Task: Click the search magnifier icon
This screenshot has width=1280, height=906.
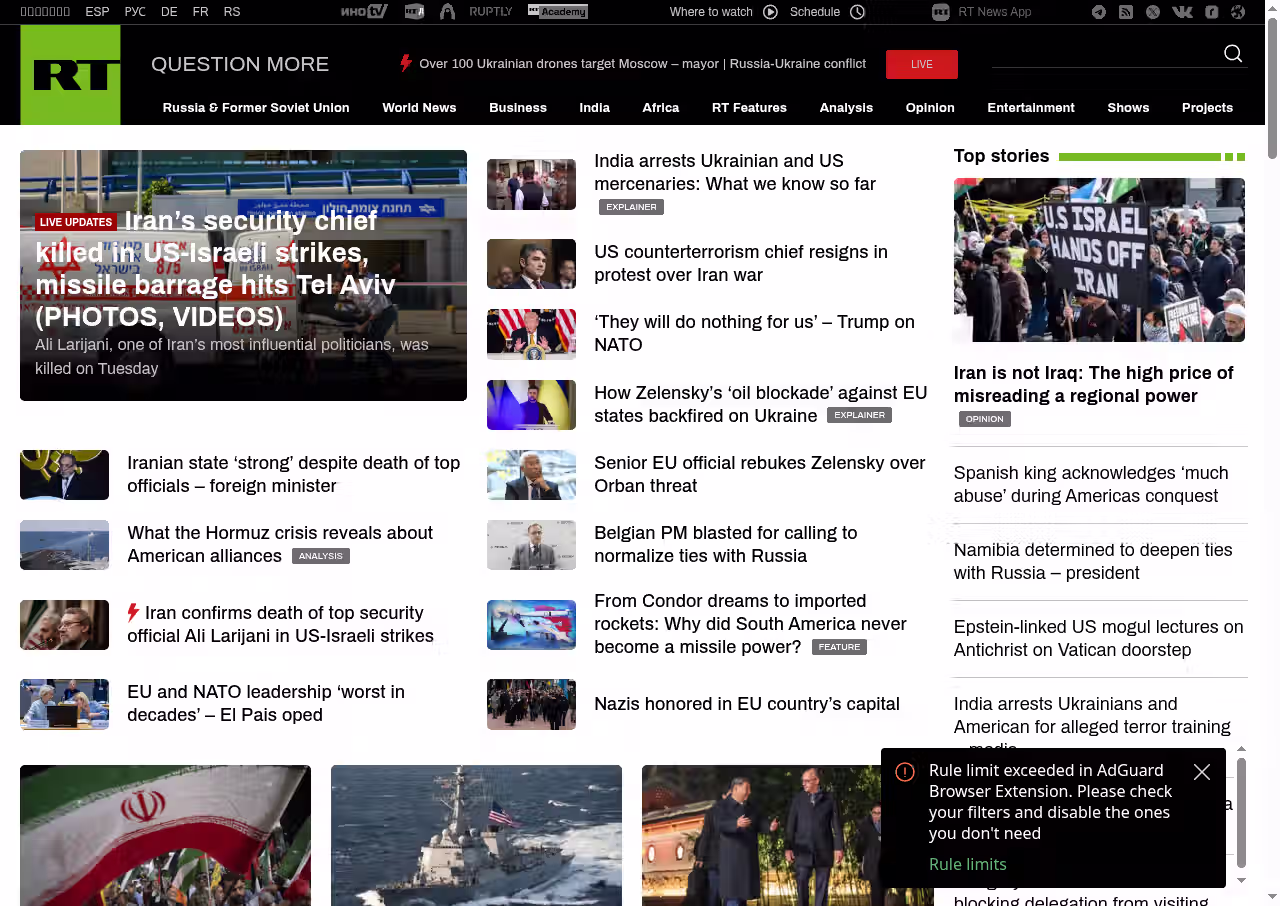Action: point(1233,54)
